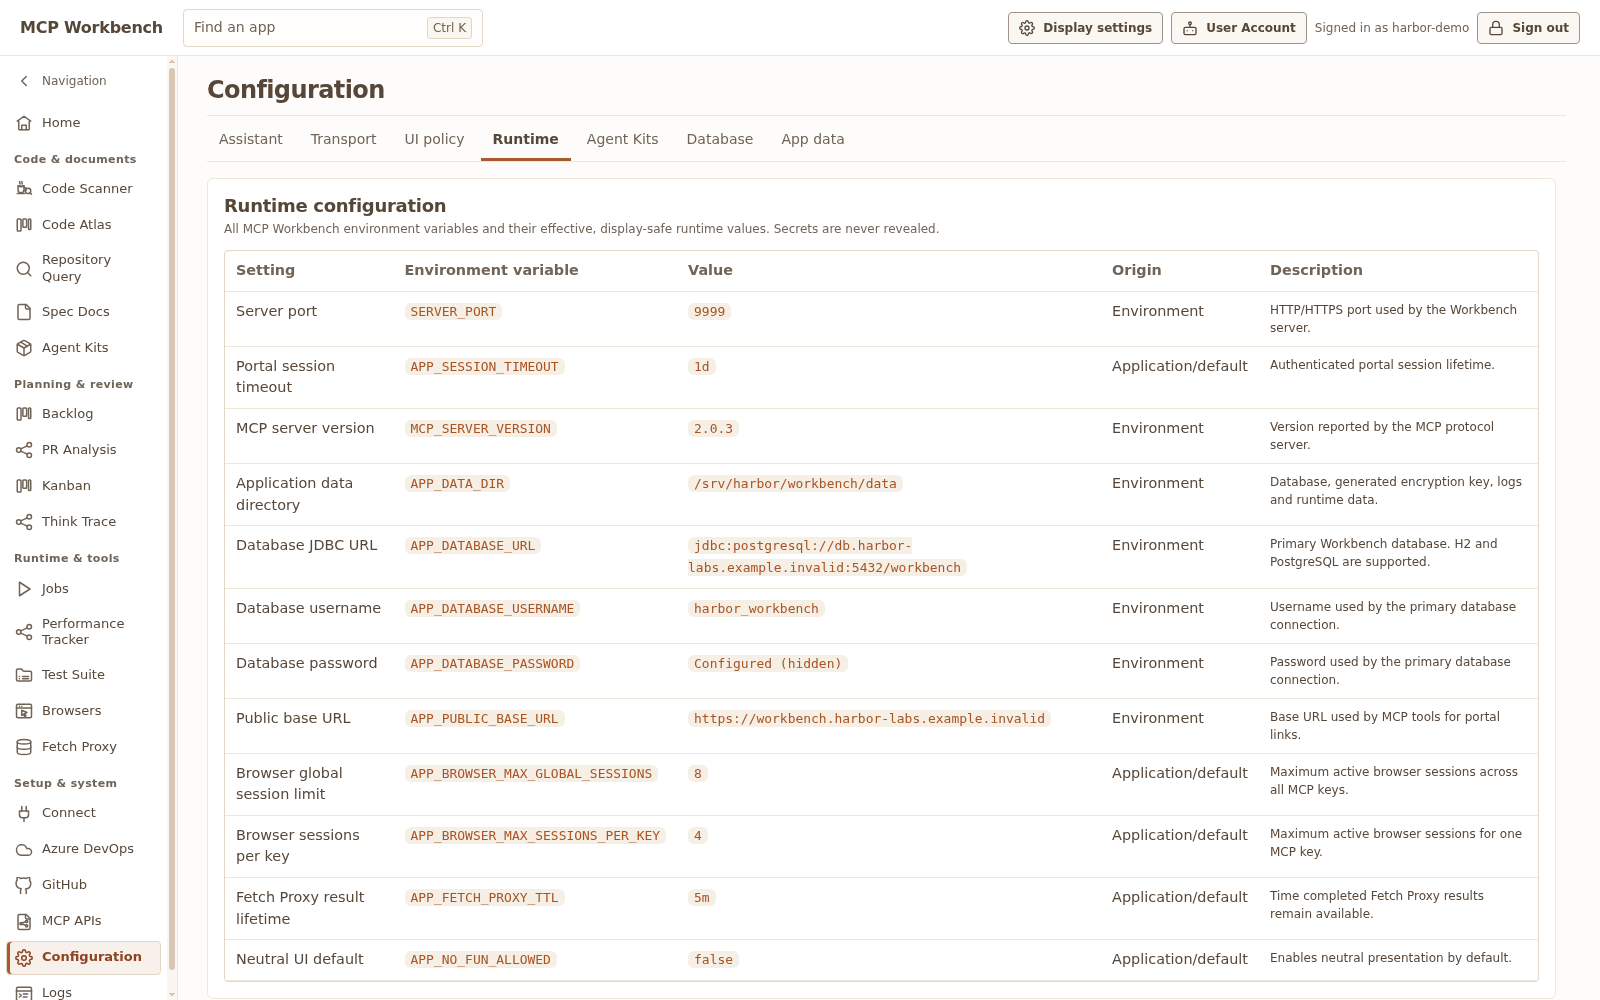Click the Think Trace icon
The height and width of the screenshot is (1000, 1600).
pyautogui.click(x=24, y=522)
